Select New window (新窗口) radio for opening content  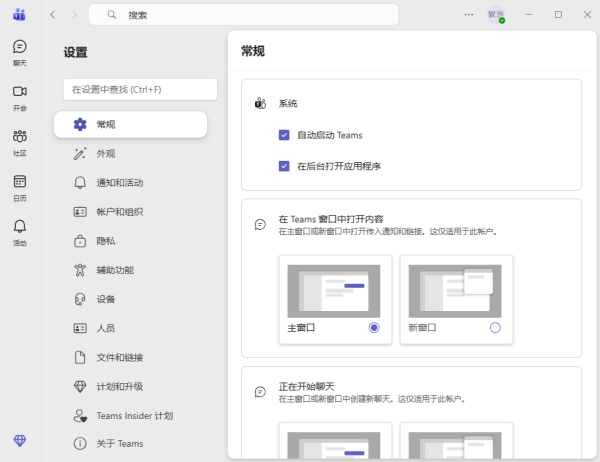495,328
